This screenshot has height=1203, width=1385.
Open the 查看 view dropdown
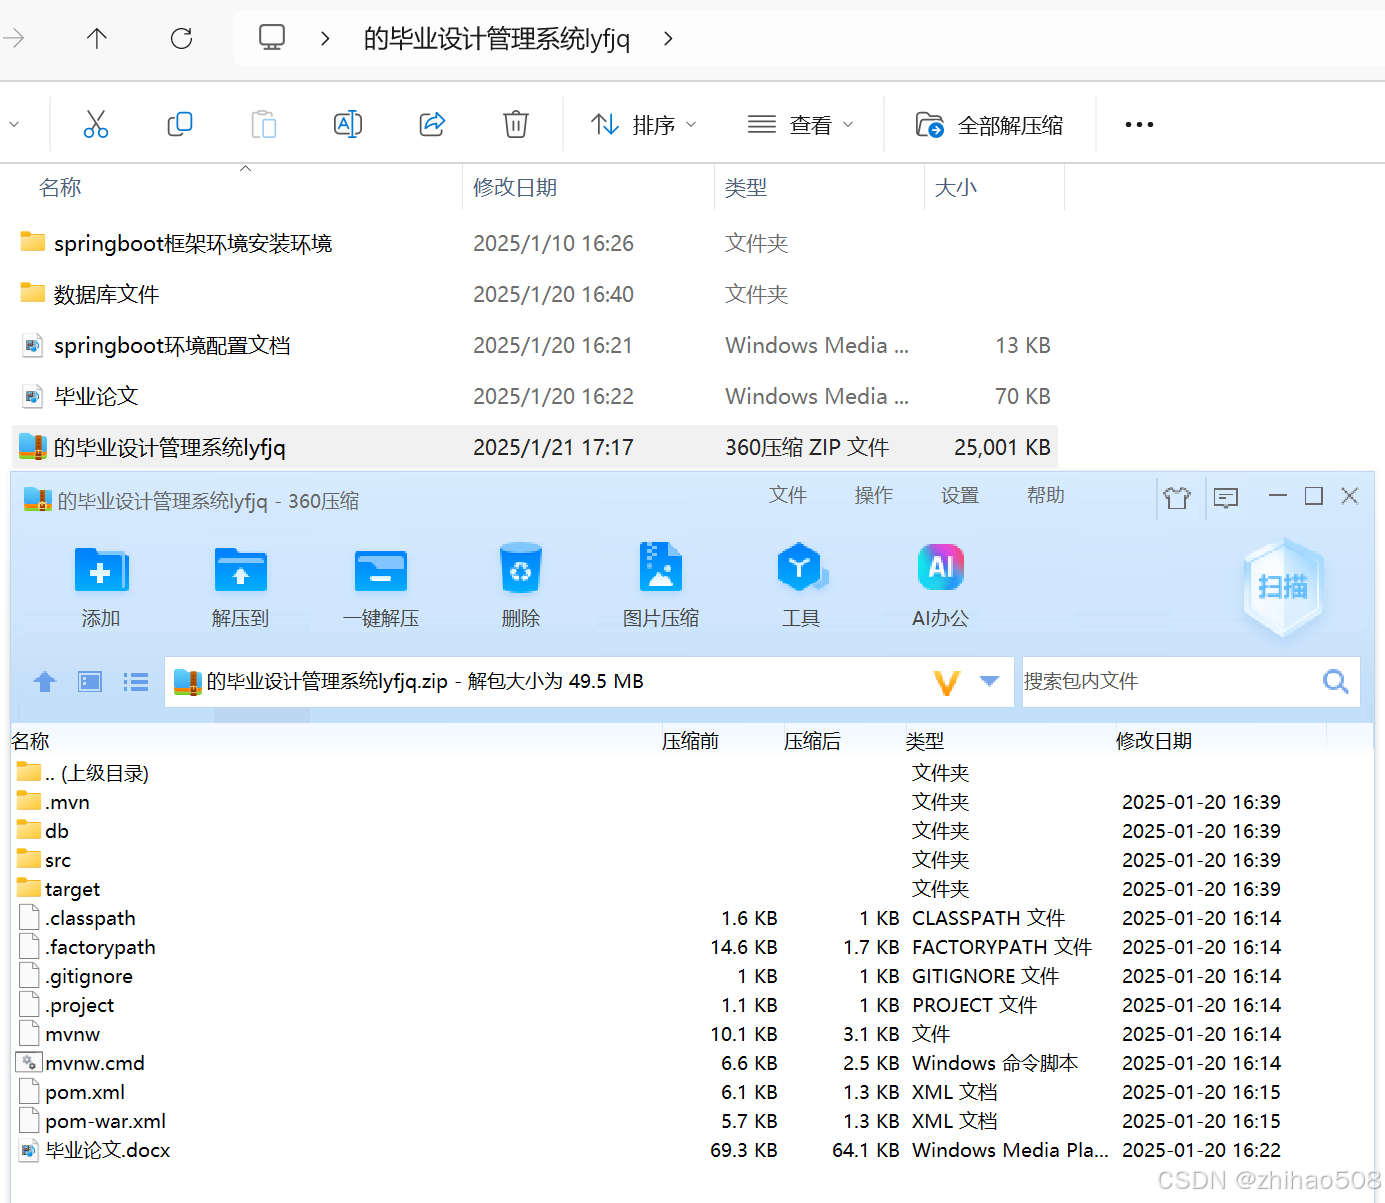[800, 125]
